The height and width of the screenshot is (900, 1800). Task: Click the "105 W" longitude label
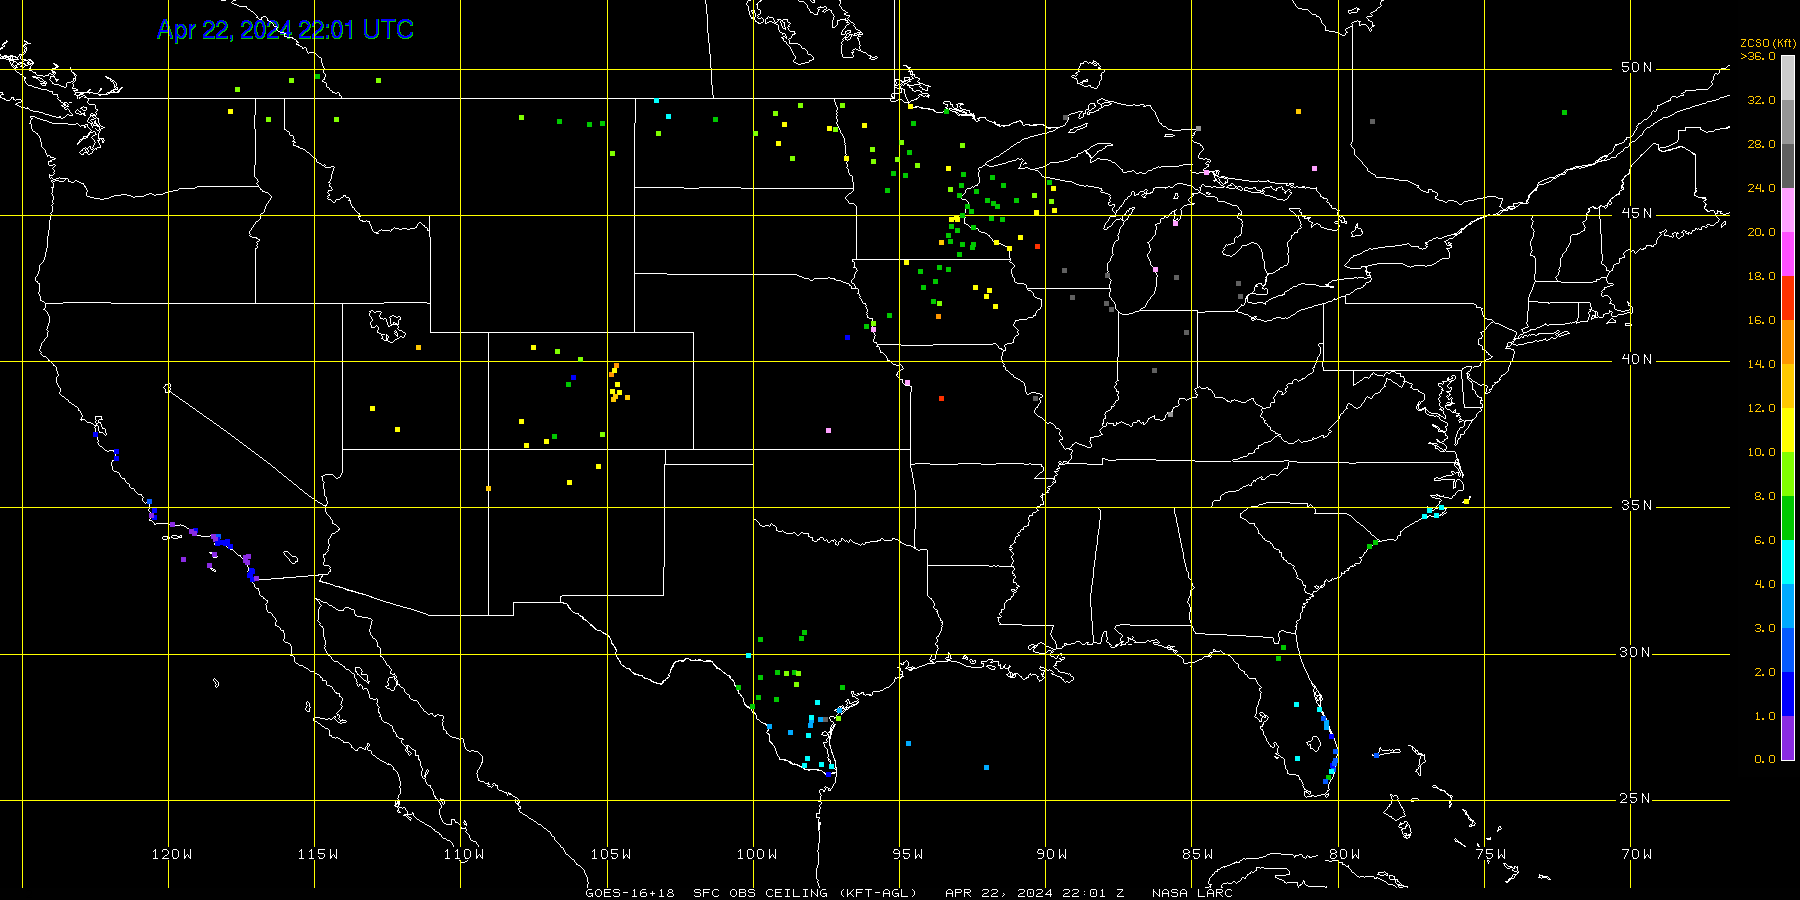pos(610,855)
